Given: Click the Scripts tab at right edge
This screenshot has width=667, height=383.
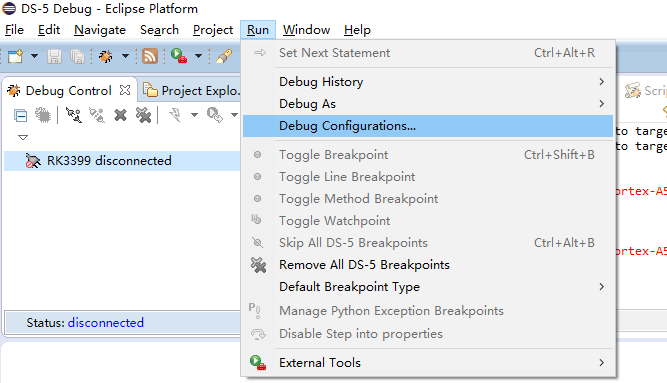Looking at the screenshot, I should click(x=646, y=91).
